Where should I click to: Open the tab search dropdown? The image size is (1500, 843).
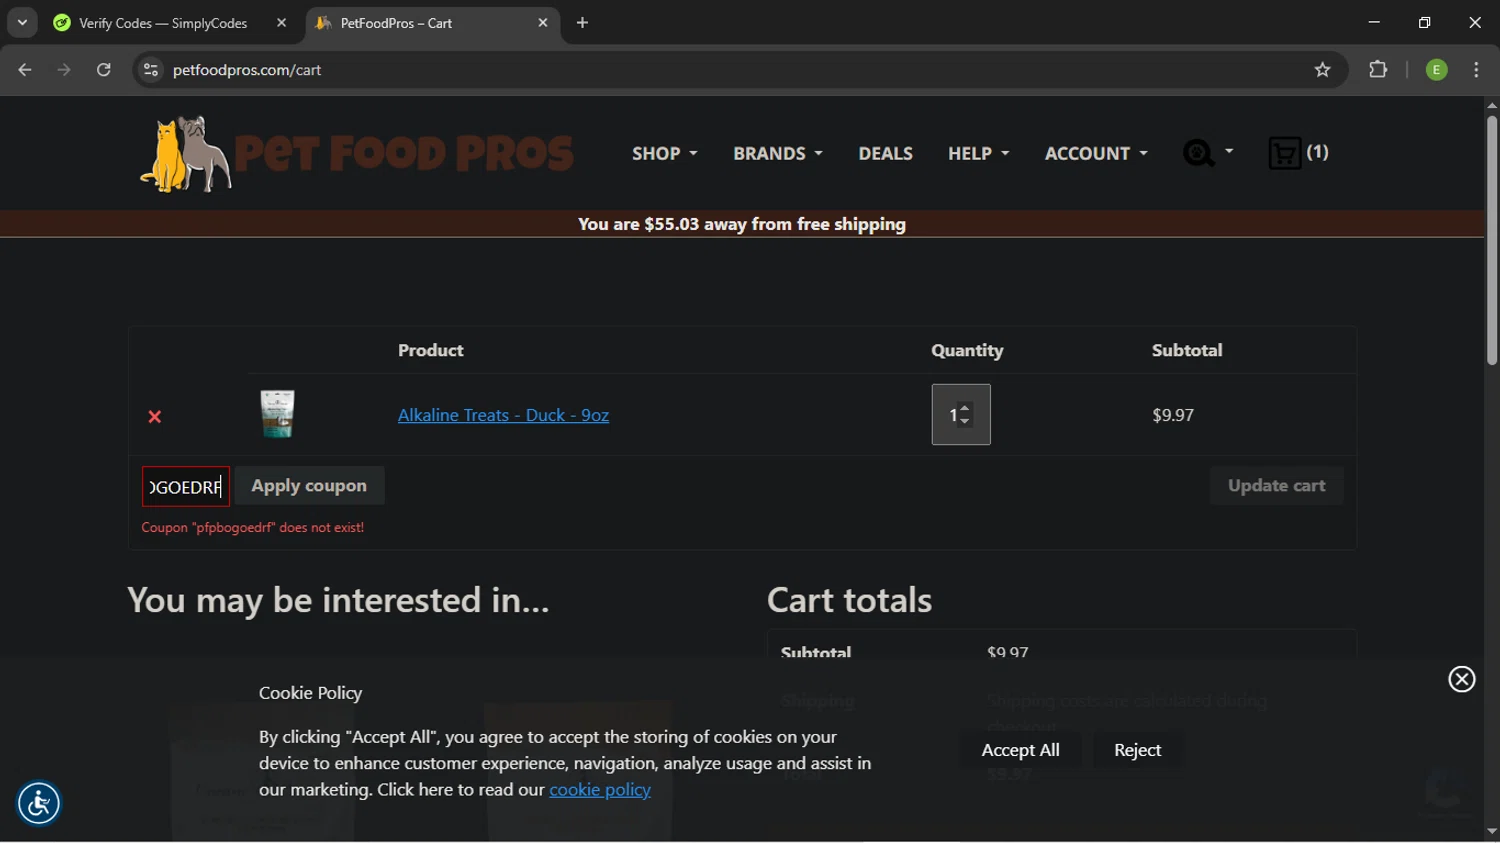22,23
